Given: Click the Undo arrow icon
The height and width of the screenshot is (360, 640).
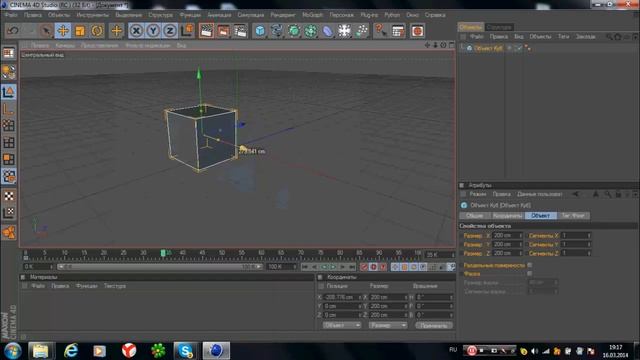Looking at the screenshot, I should [x=13, y=31].
